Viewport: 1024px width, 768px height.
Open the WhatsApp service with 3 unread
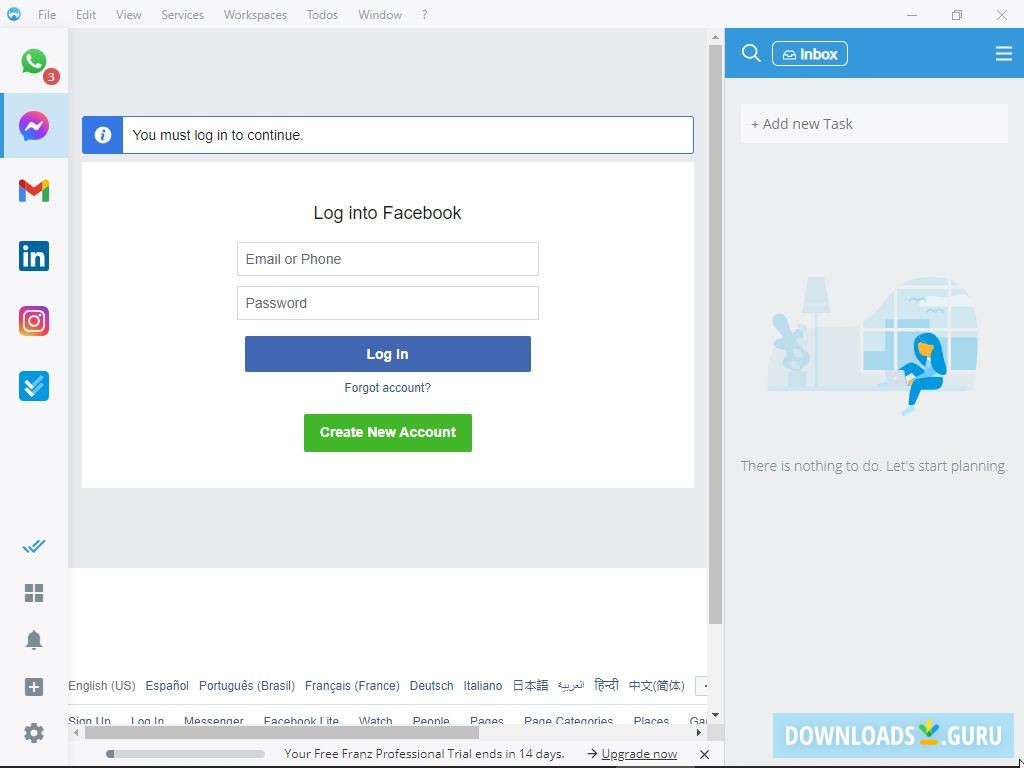[34, 61]
